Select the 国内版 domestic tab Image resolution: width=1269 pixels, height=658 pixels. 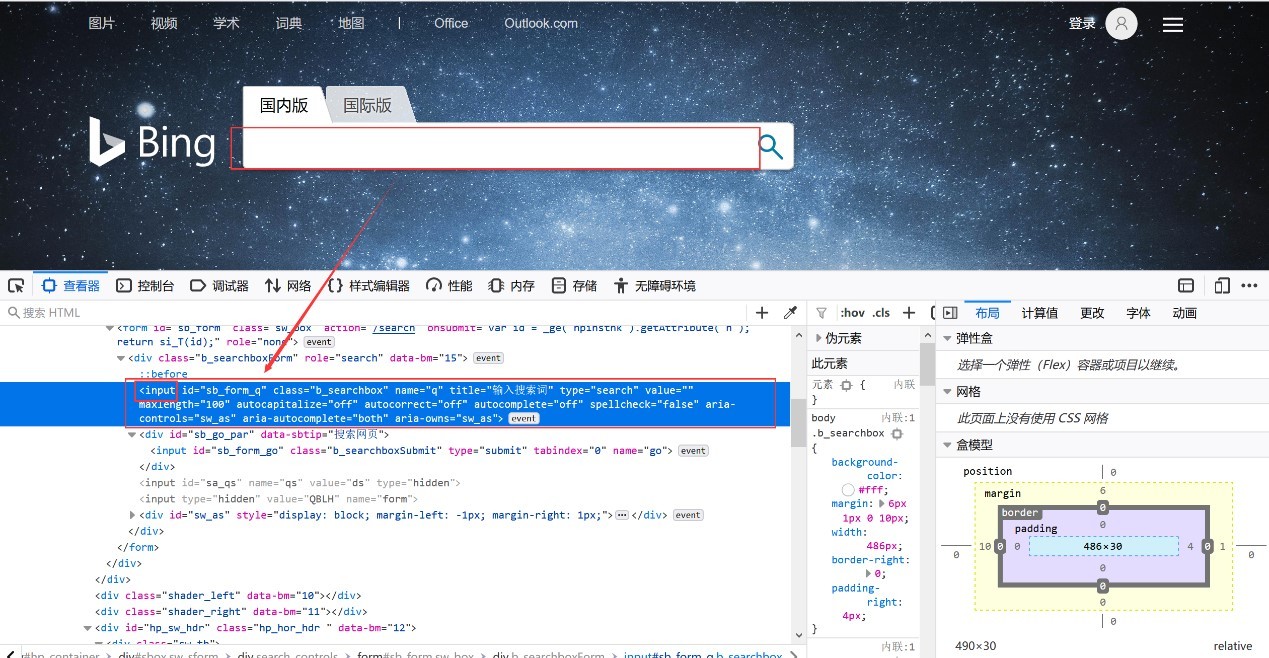[x=284, y=105]
